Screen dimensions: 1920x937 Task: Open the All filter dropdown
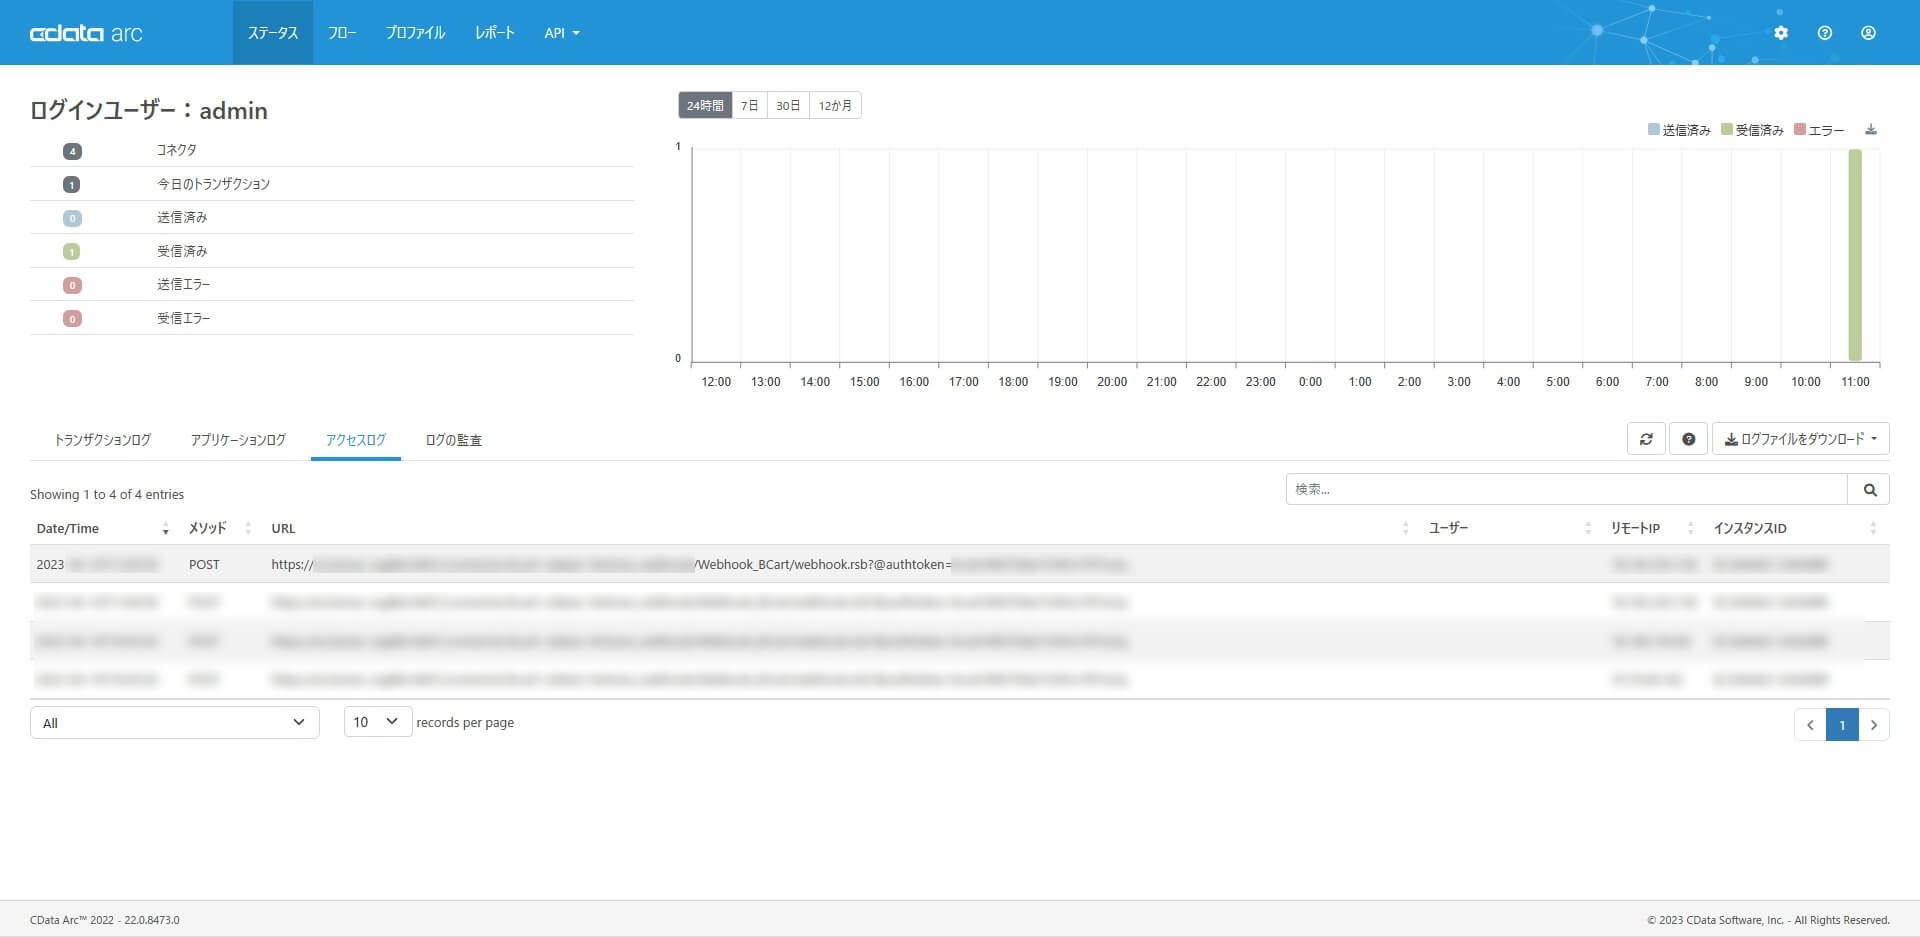click(x=175, y=723)
